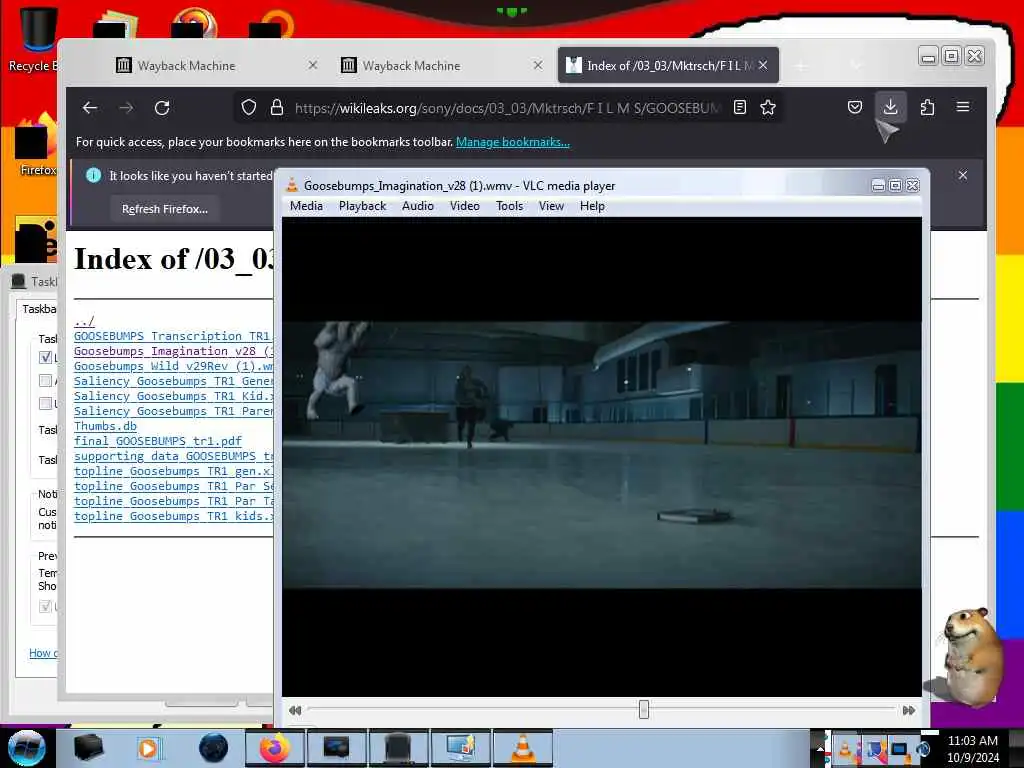Viewport: 1024px width, 768px height.
Task: Bookmark this page with star icon
Action: tap(768, 107)
